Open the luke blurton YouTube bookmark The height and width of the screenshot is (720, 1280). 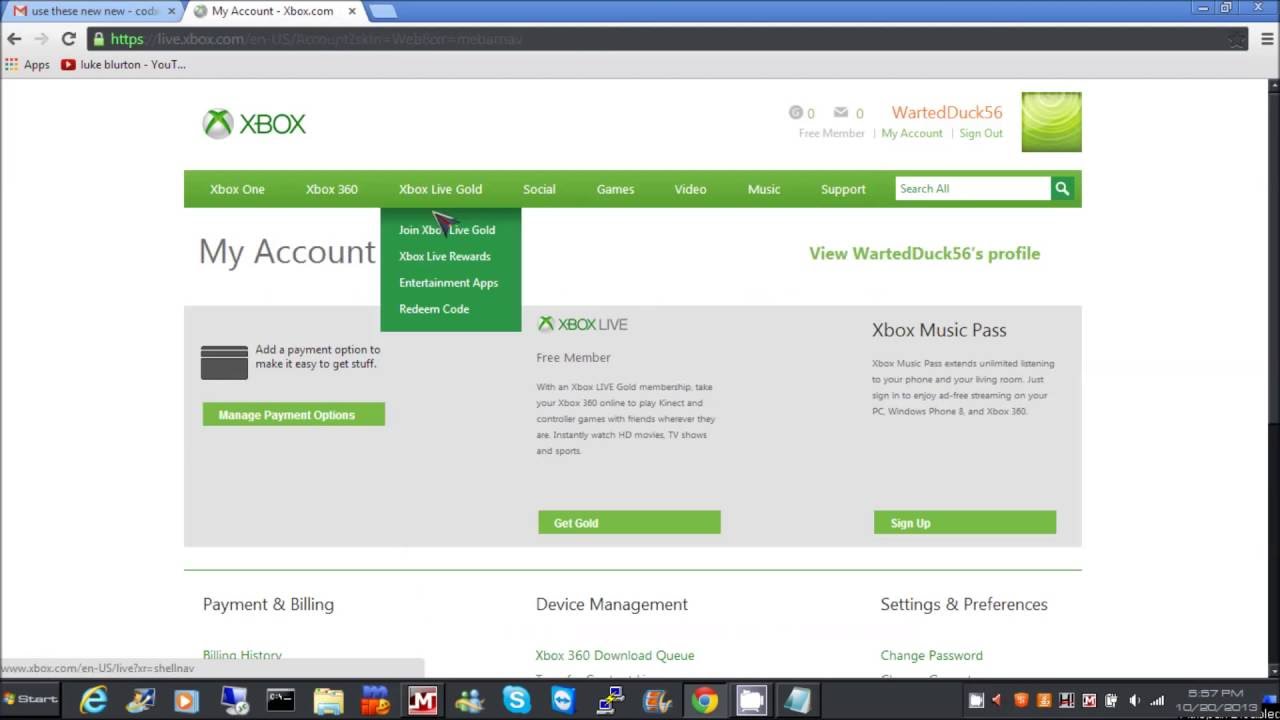point(123,65)
